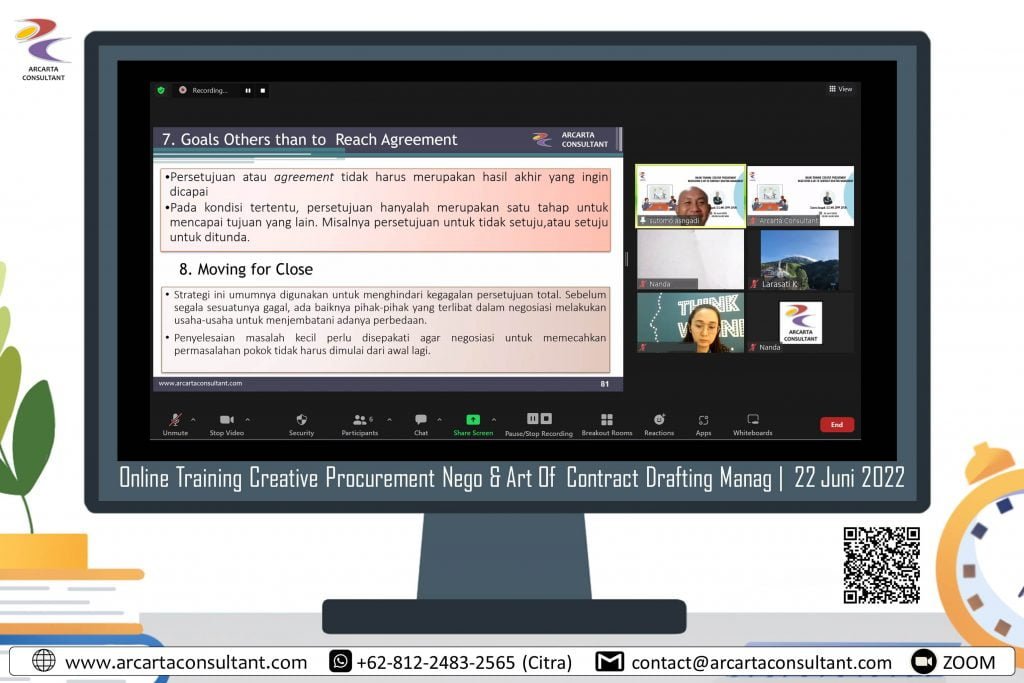Toggle the camera with Stop Video
1024x683 pixels.
(x=226, y=420)
